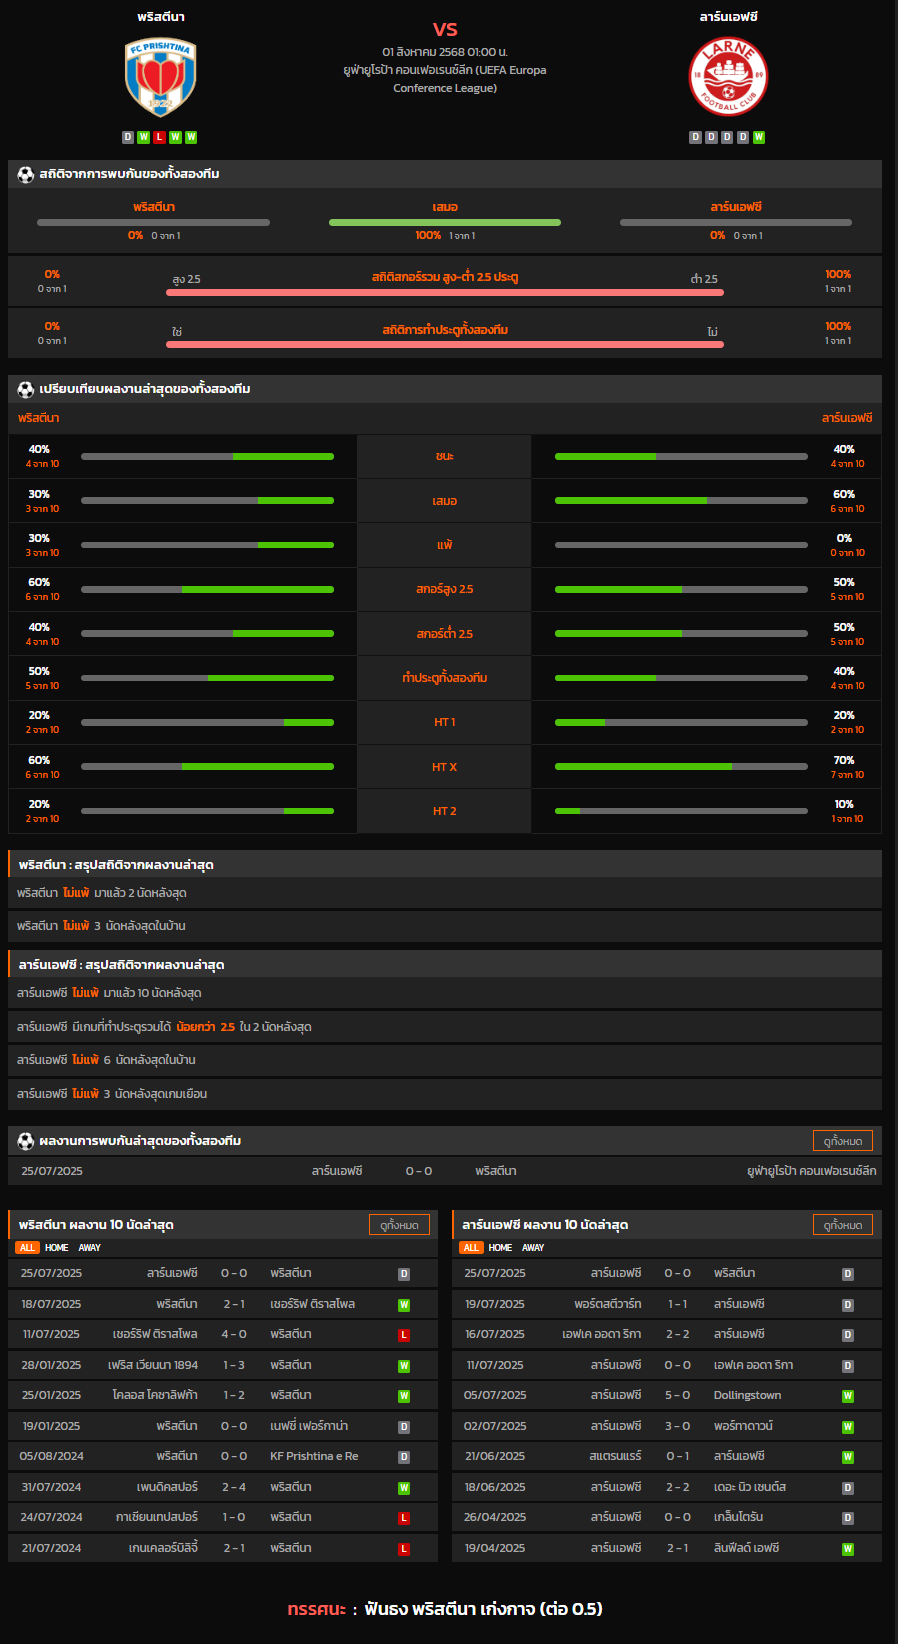This screenshot has width=898, height=1644.
Task: Click soccer ball icon beside head-to-head stats heading
Action: 26,174
